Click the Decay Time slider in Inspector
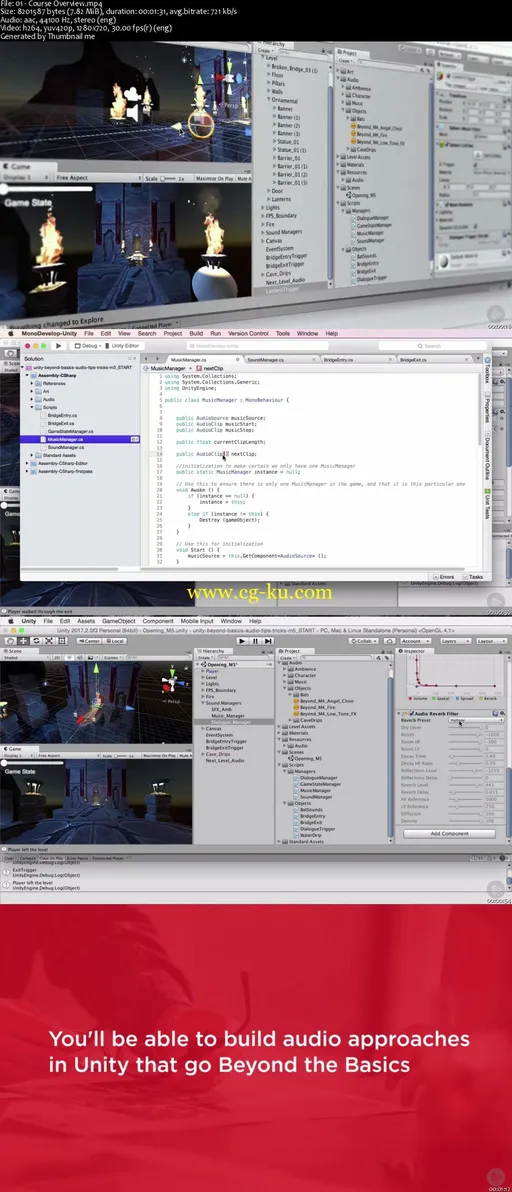 466,756
